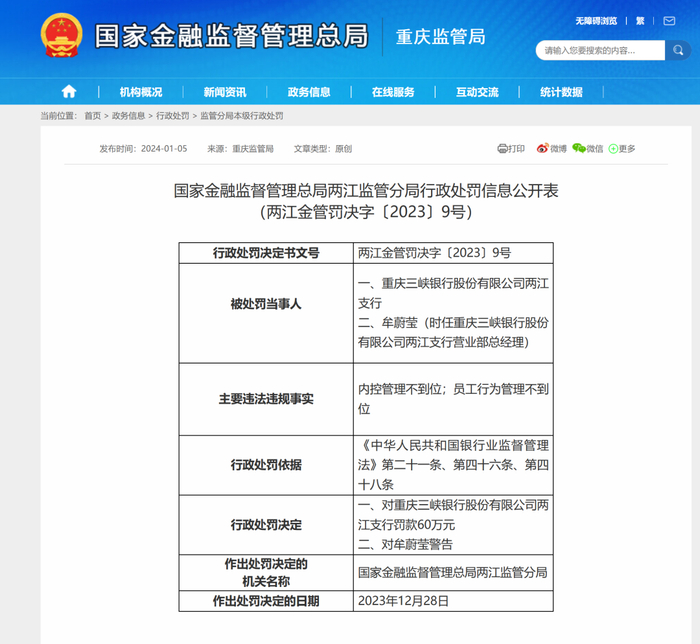Image resolution: width=700 pixels, height=644 pixels.
Task: Click subtitle（两江金管罚决字〔2023〕9号）
Action: tap(366, 212)
